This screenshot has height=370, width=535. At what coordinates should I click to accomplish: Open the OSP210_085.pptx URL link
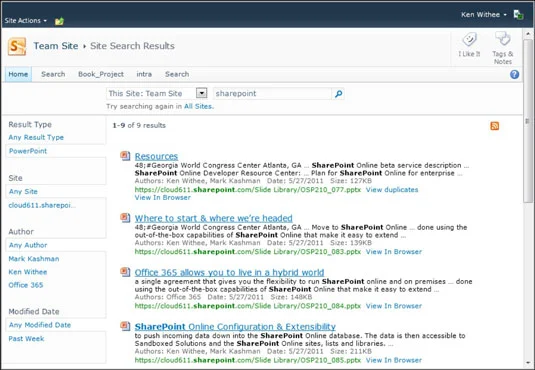tap(248, 360)
